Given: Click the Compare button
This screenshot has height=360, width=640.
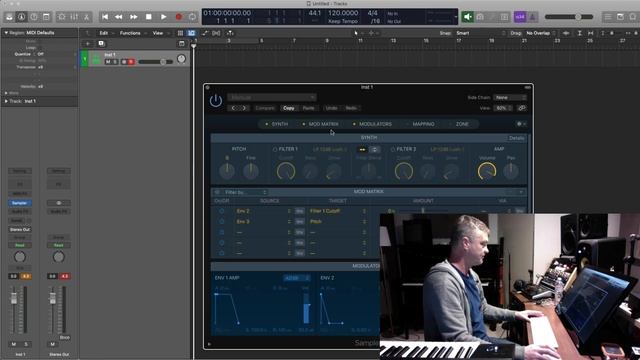Looking at the screenshot, I should [265, 108].
